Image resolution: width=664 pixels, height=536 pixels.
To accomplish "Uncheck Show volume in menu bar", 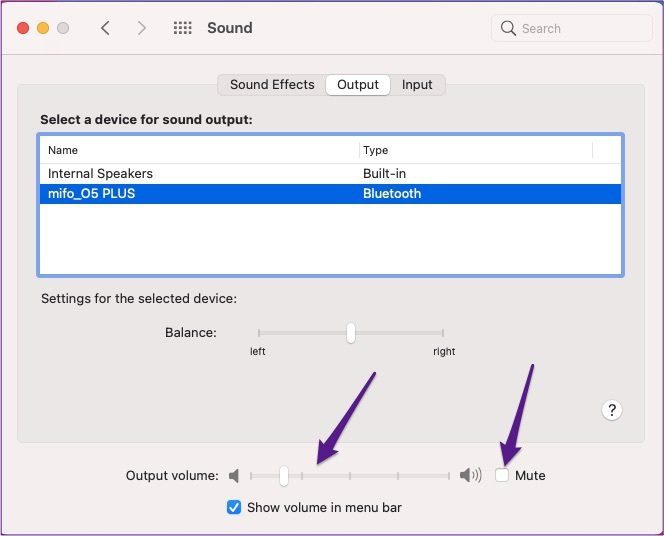I will 234,507.
